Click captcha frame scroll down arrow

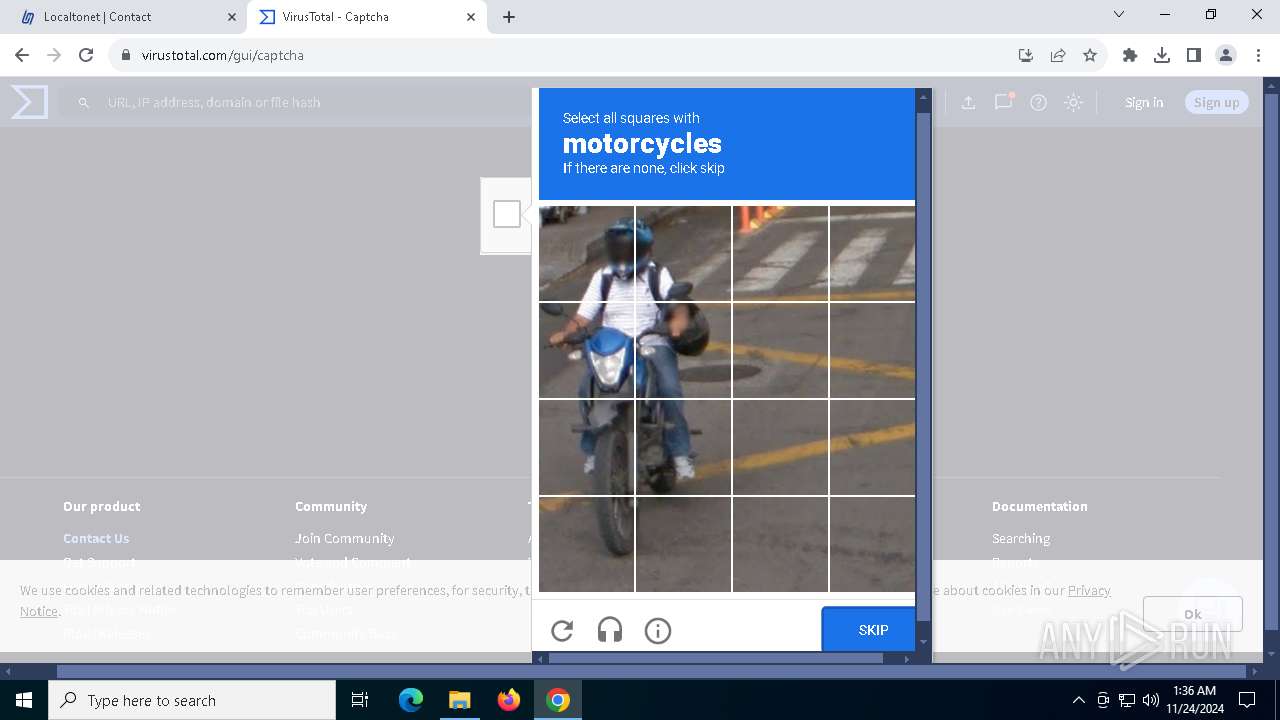point(923,641)
